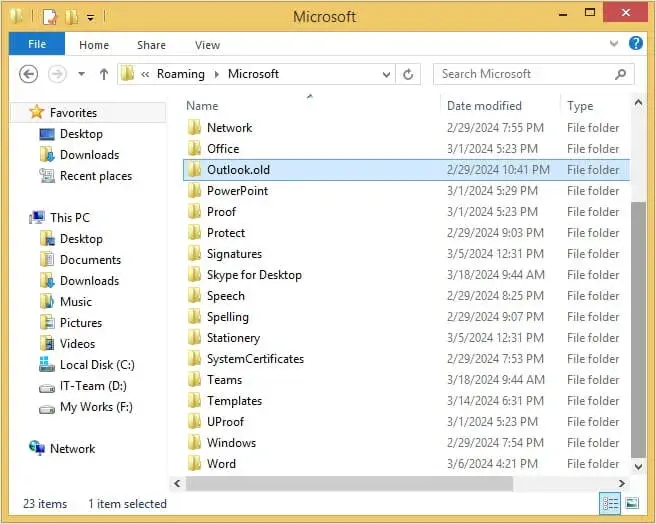Expand the ribbon with chevron
The width and height of the screenshot is (656, 524).
tap(614, 43)
